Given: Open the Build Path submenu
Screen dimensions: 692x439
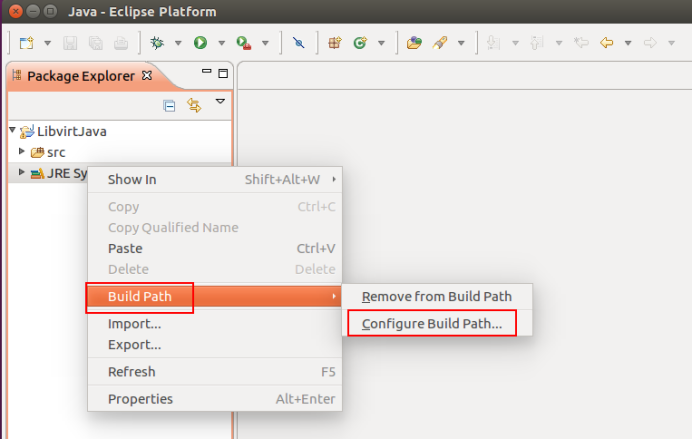Looking at the screenshot, I should point(215,296).
